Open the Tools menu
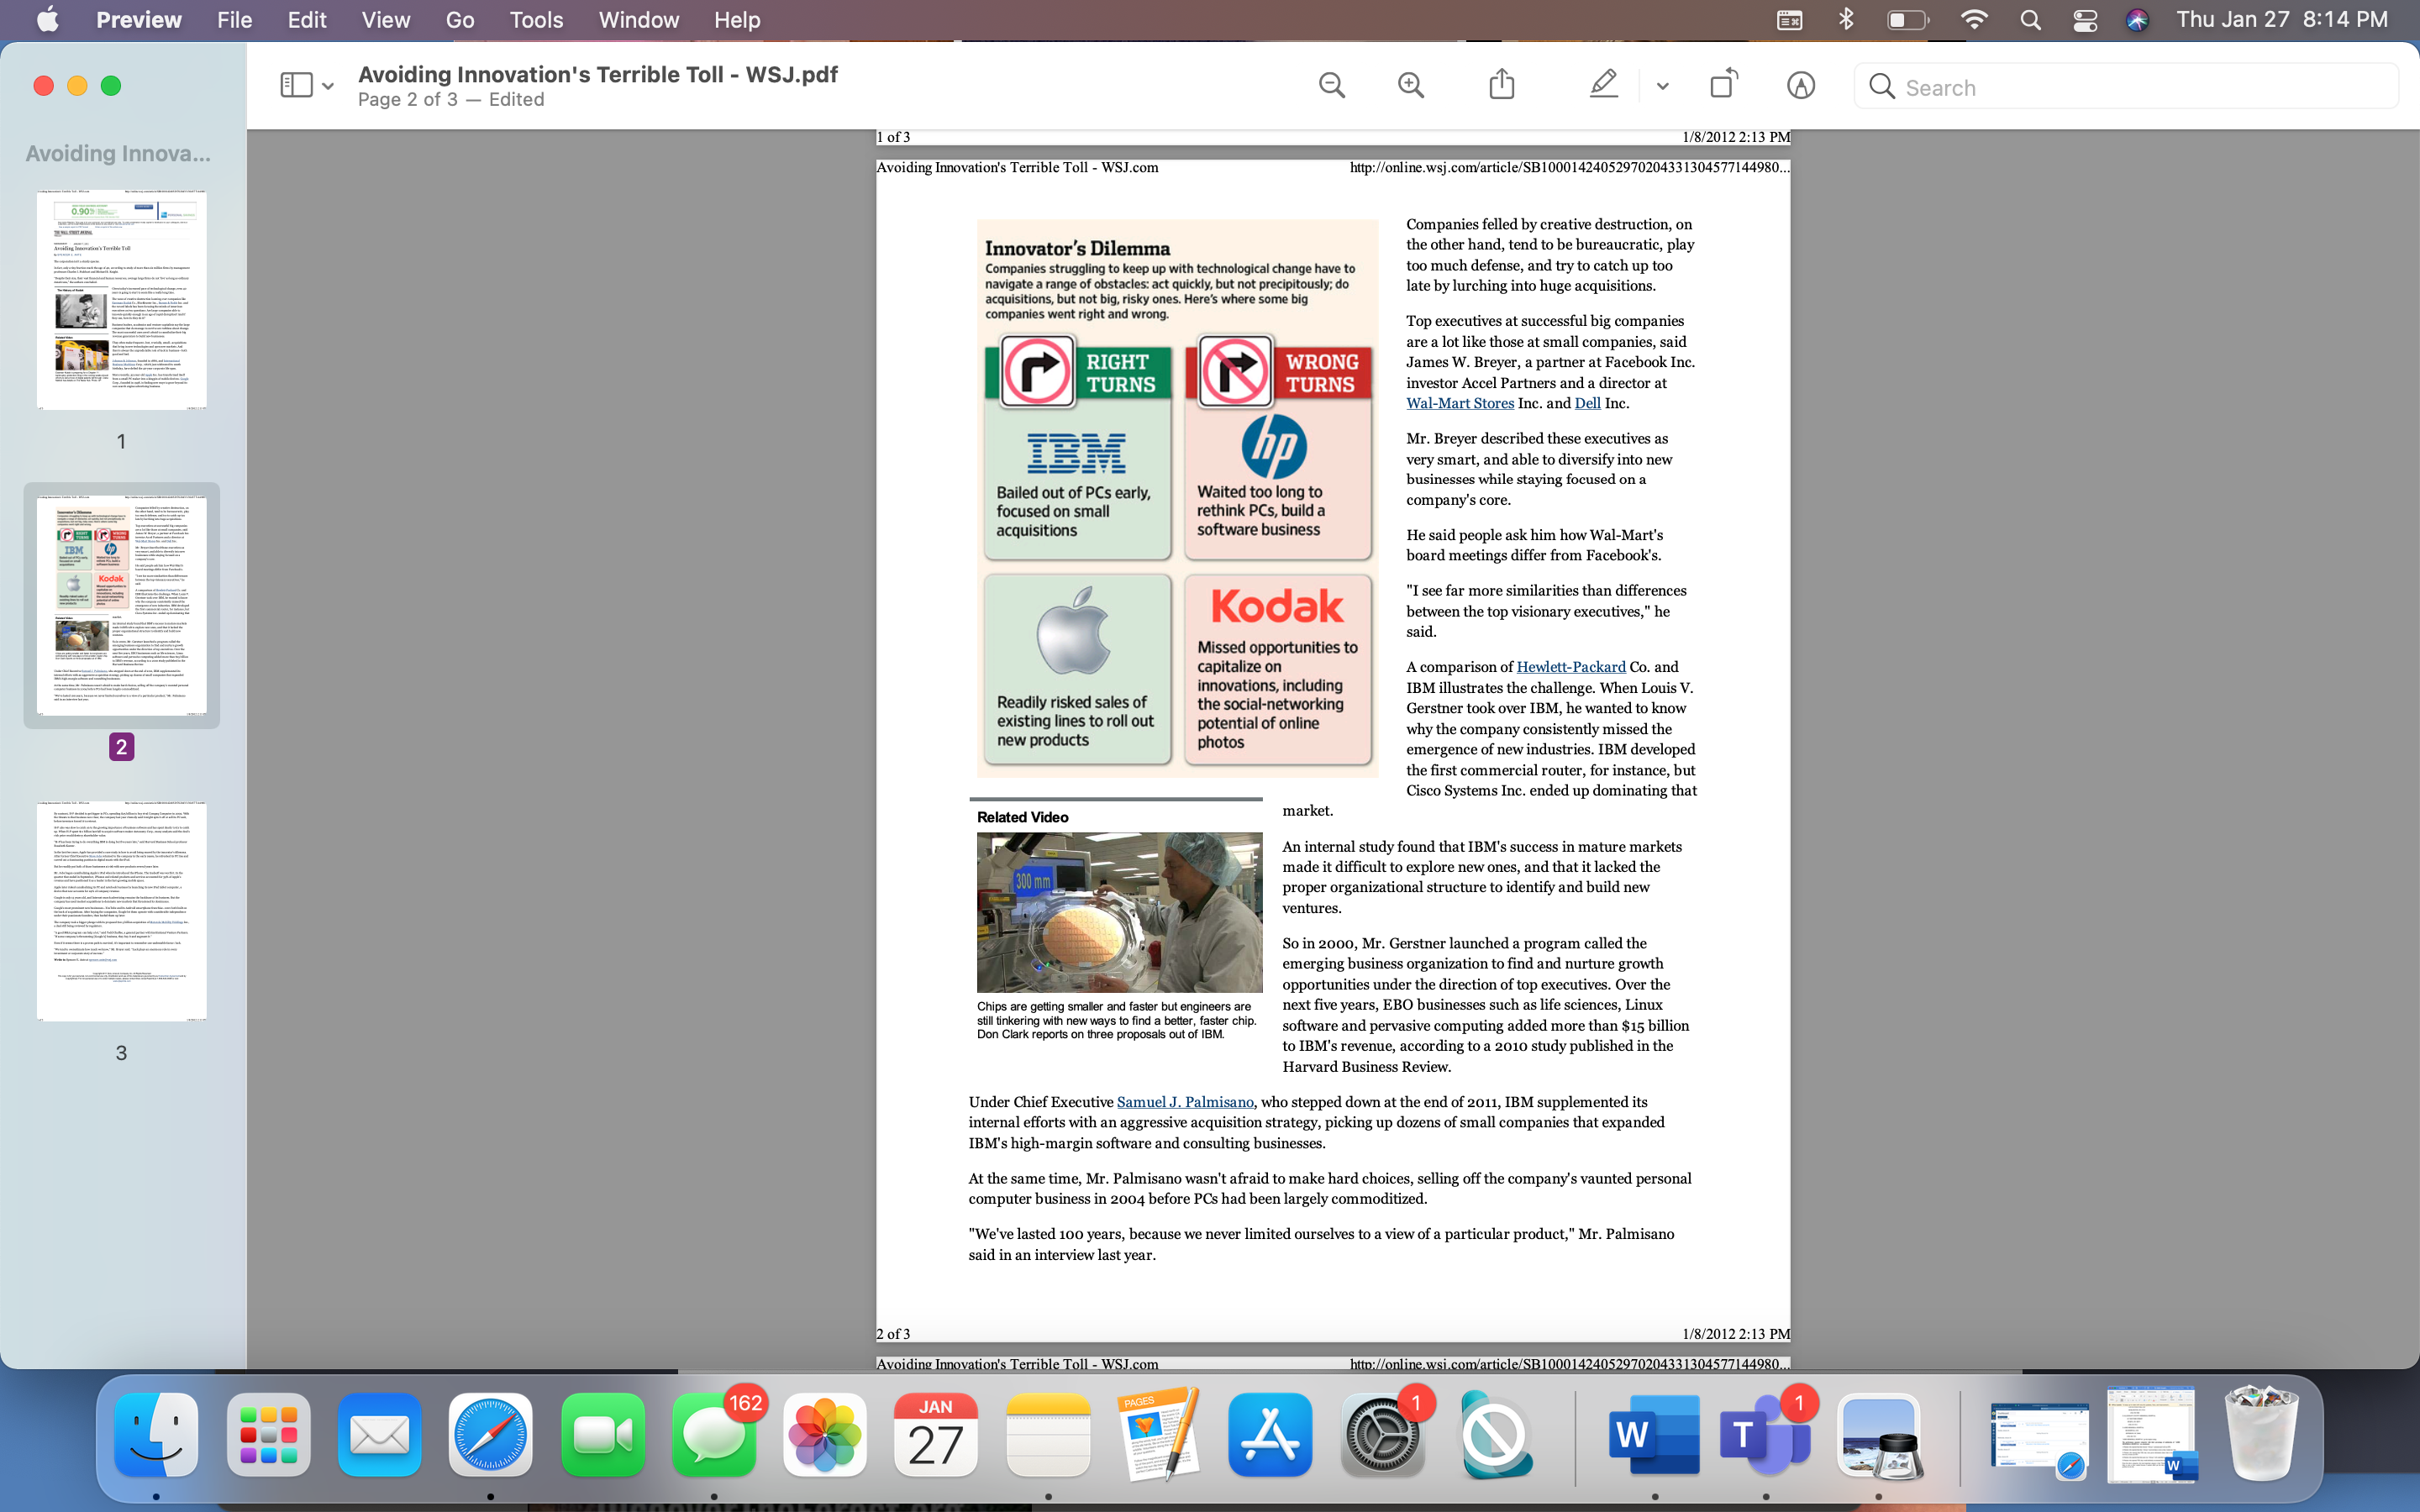Viewport: 2420px width, 1512px height. (x=536, y=19)
